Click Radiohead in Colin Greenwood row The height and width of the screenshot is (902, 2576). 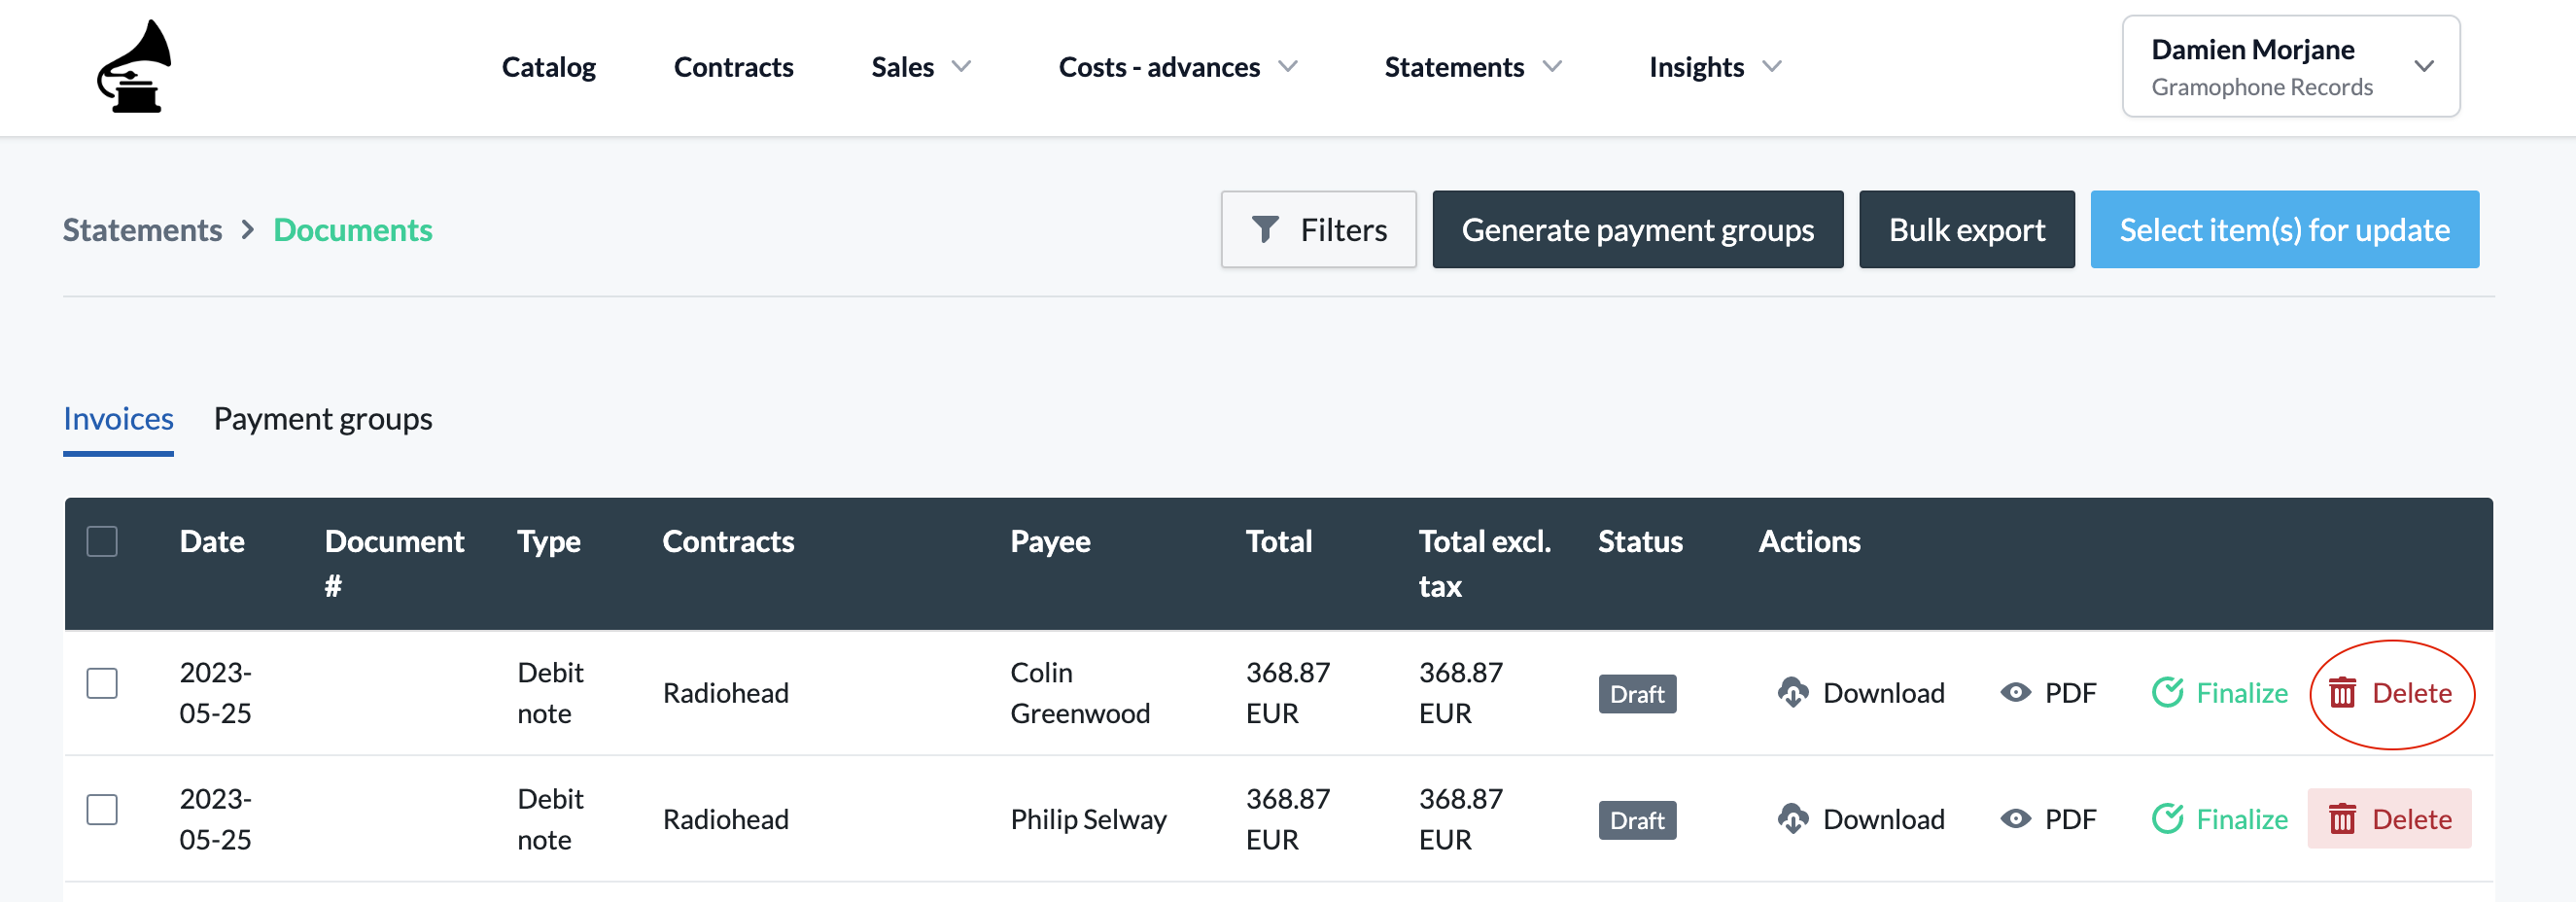[x=725, y=692]
